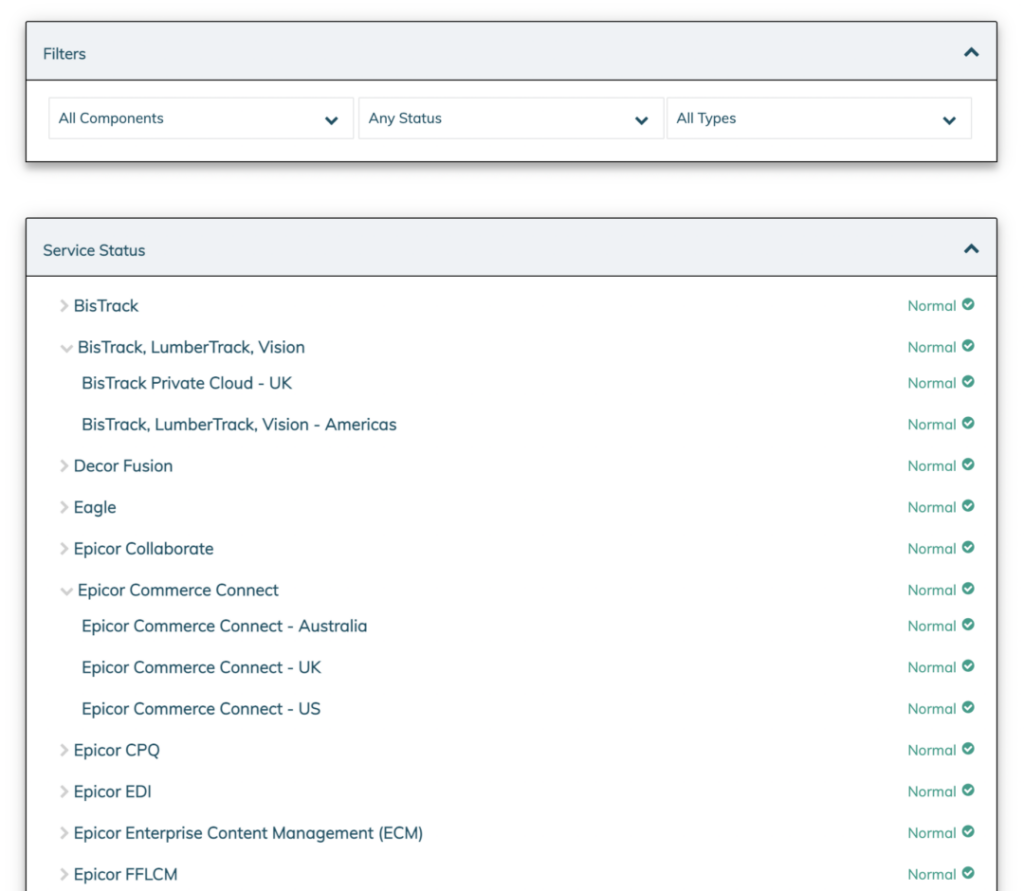Screen dimensions: 1024x891
Task: Open the Any Status filter dropdown
Action: point(510,117)
